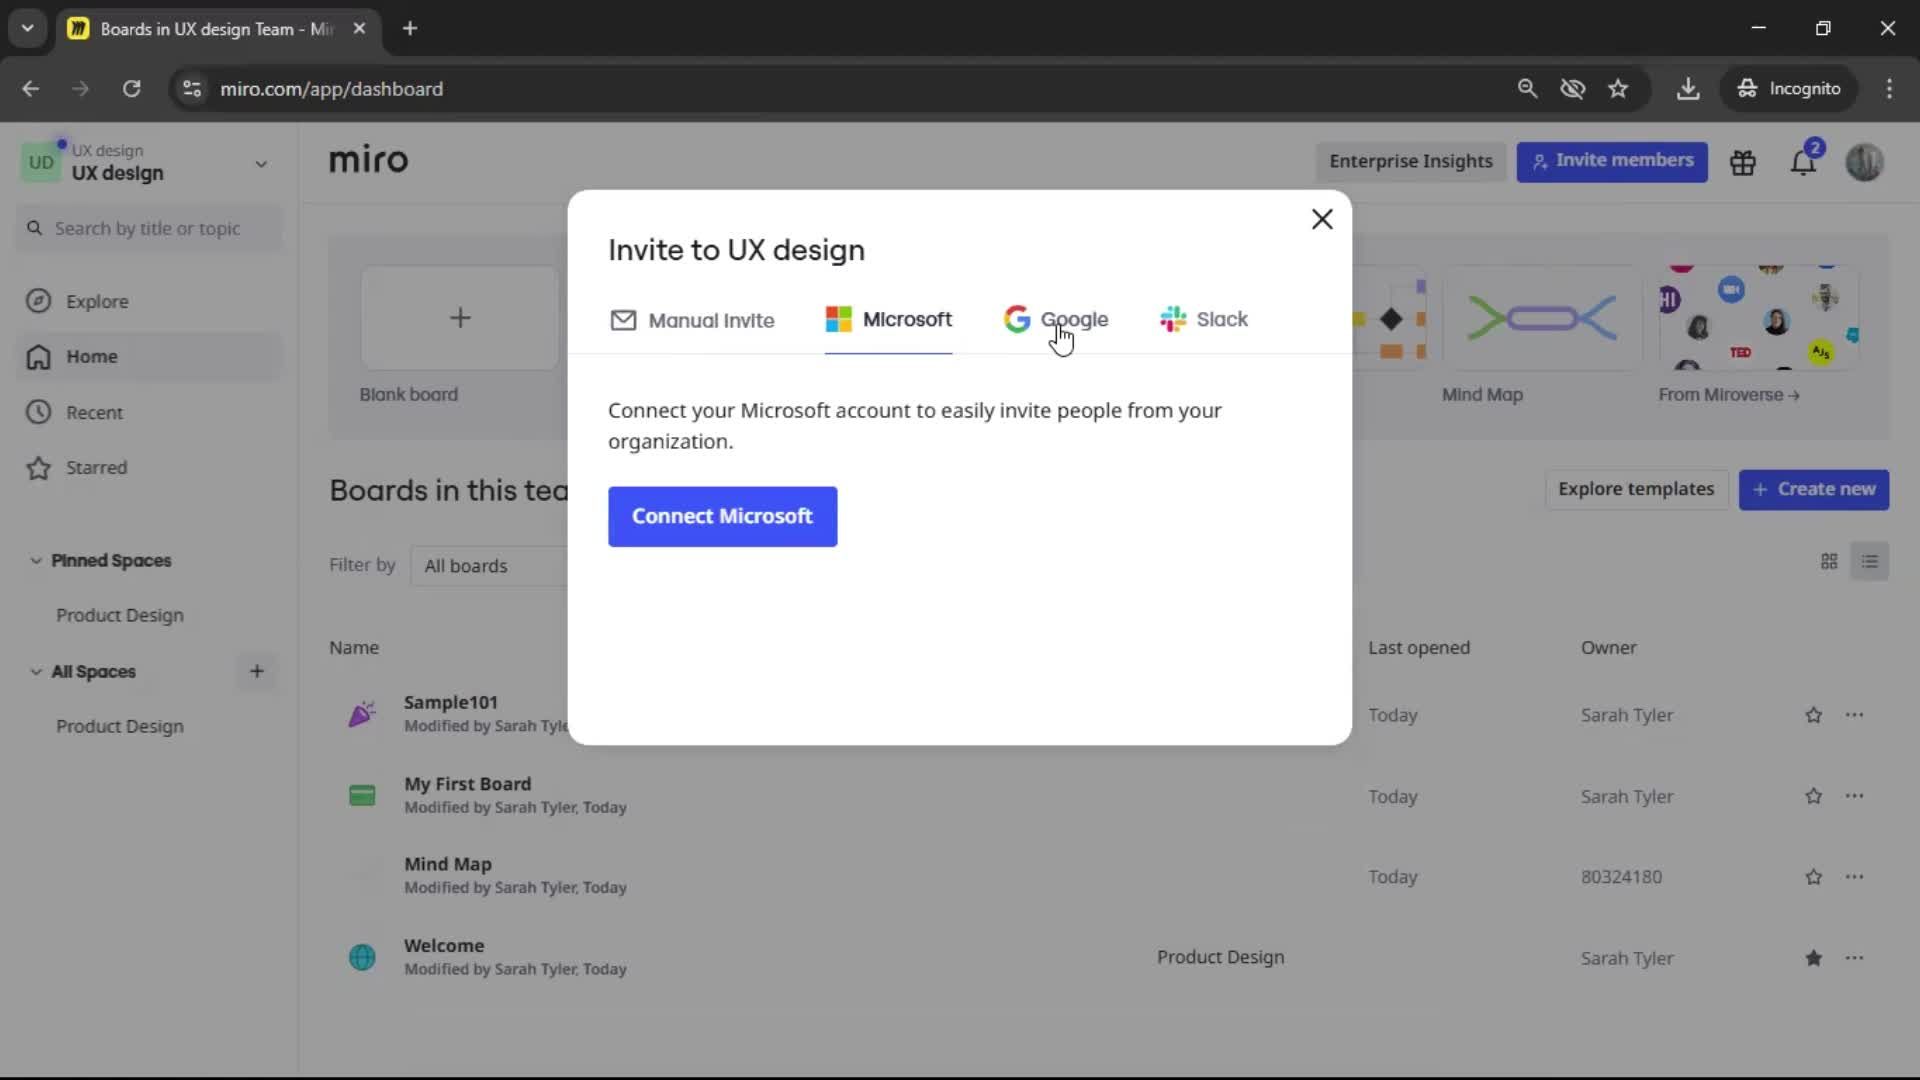Open the tab search dropdown

click(x=28, y=29)
